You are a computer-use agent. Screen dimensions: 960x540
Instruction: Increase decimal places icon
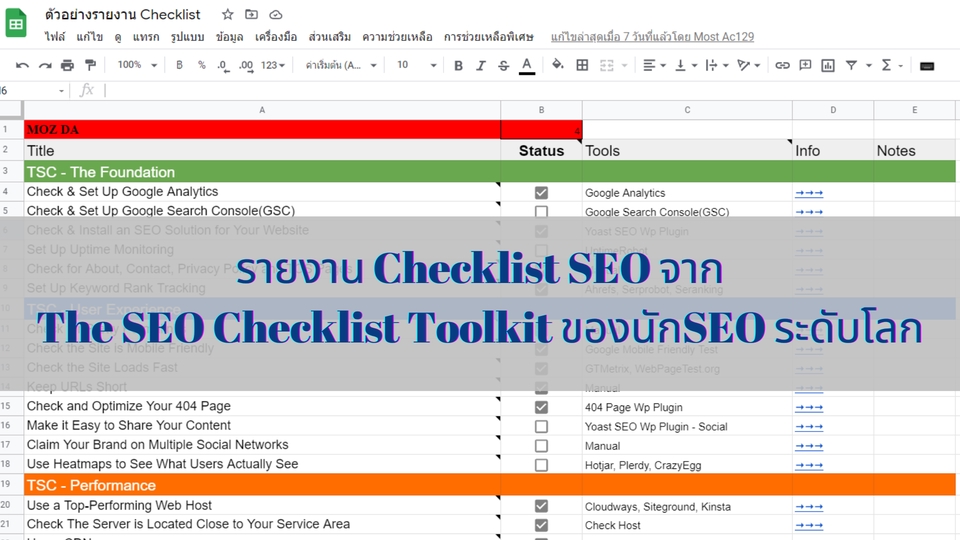click(x=246, y=66)
